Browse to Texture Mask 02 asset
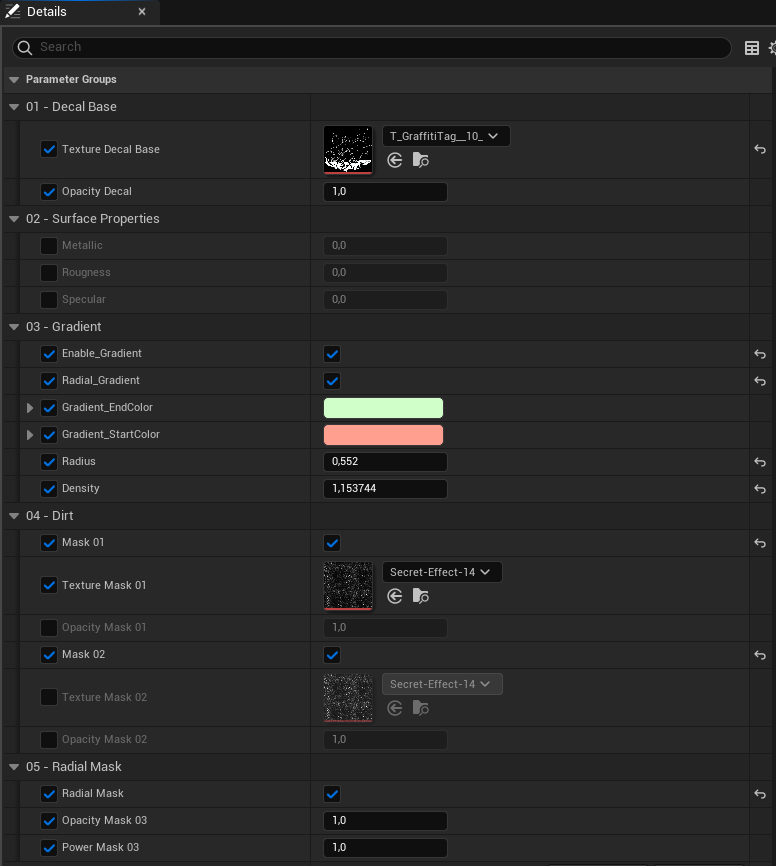 pos(421,708)
